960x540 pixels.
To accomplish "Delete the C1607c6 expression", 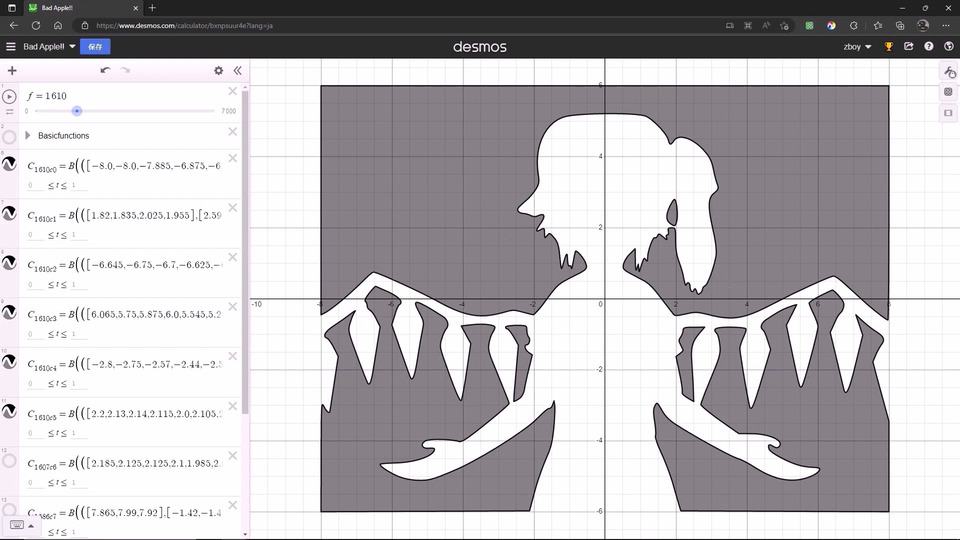I will (x=233, y=456).
